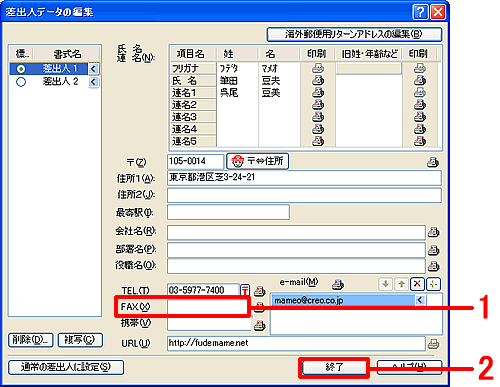The image size is (500, 387).
Task: Open arrow button beside 差出人 2
Action: (93, 82)
